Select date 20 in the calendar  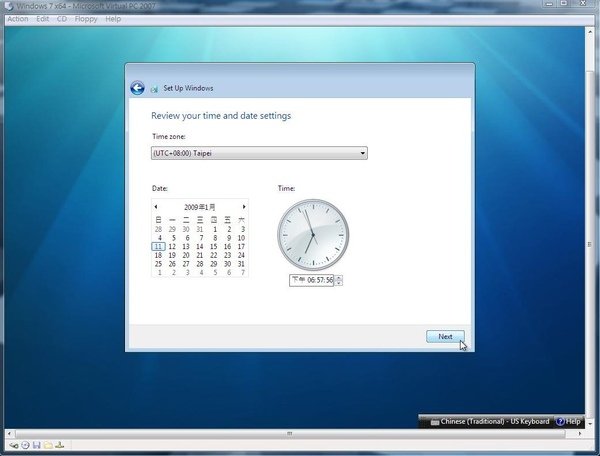(186, 255)
